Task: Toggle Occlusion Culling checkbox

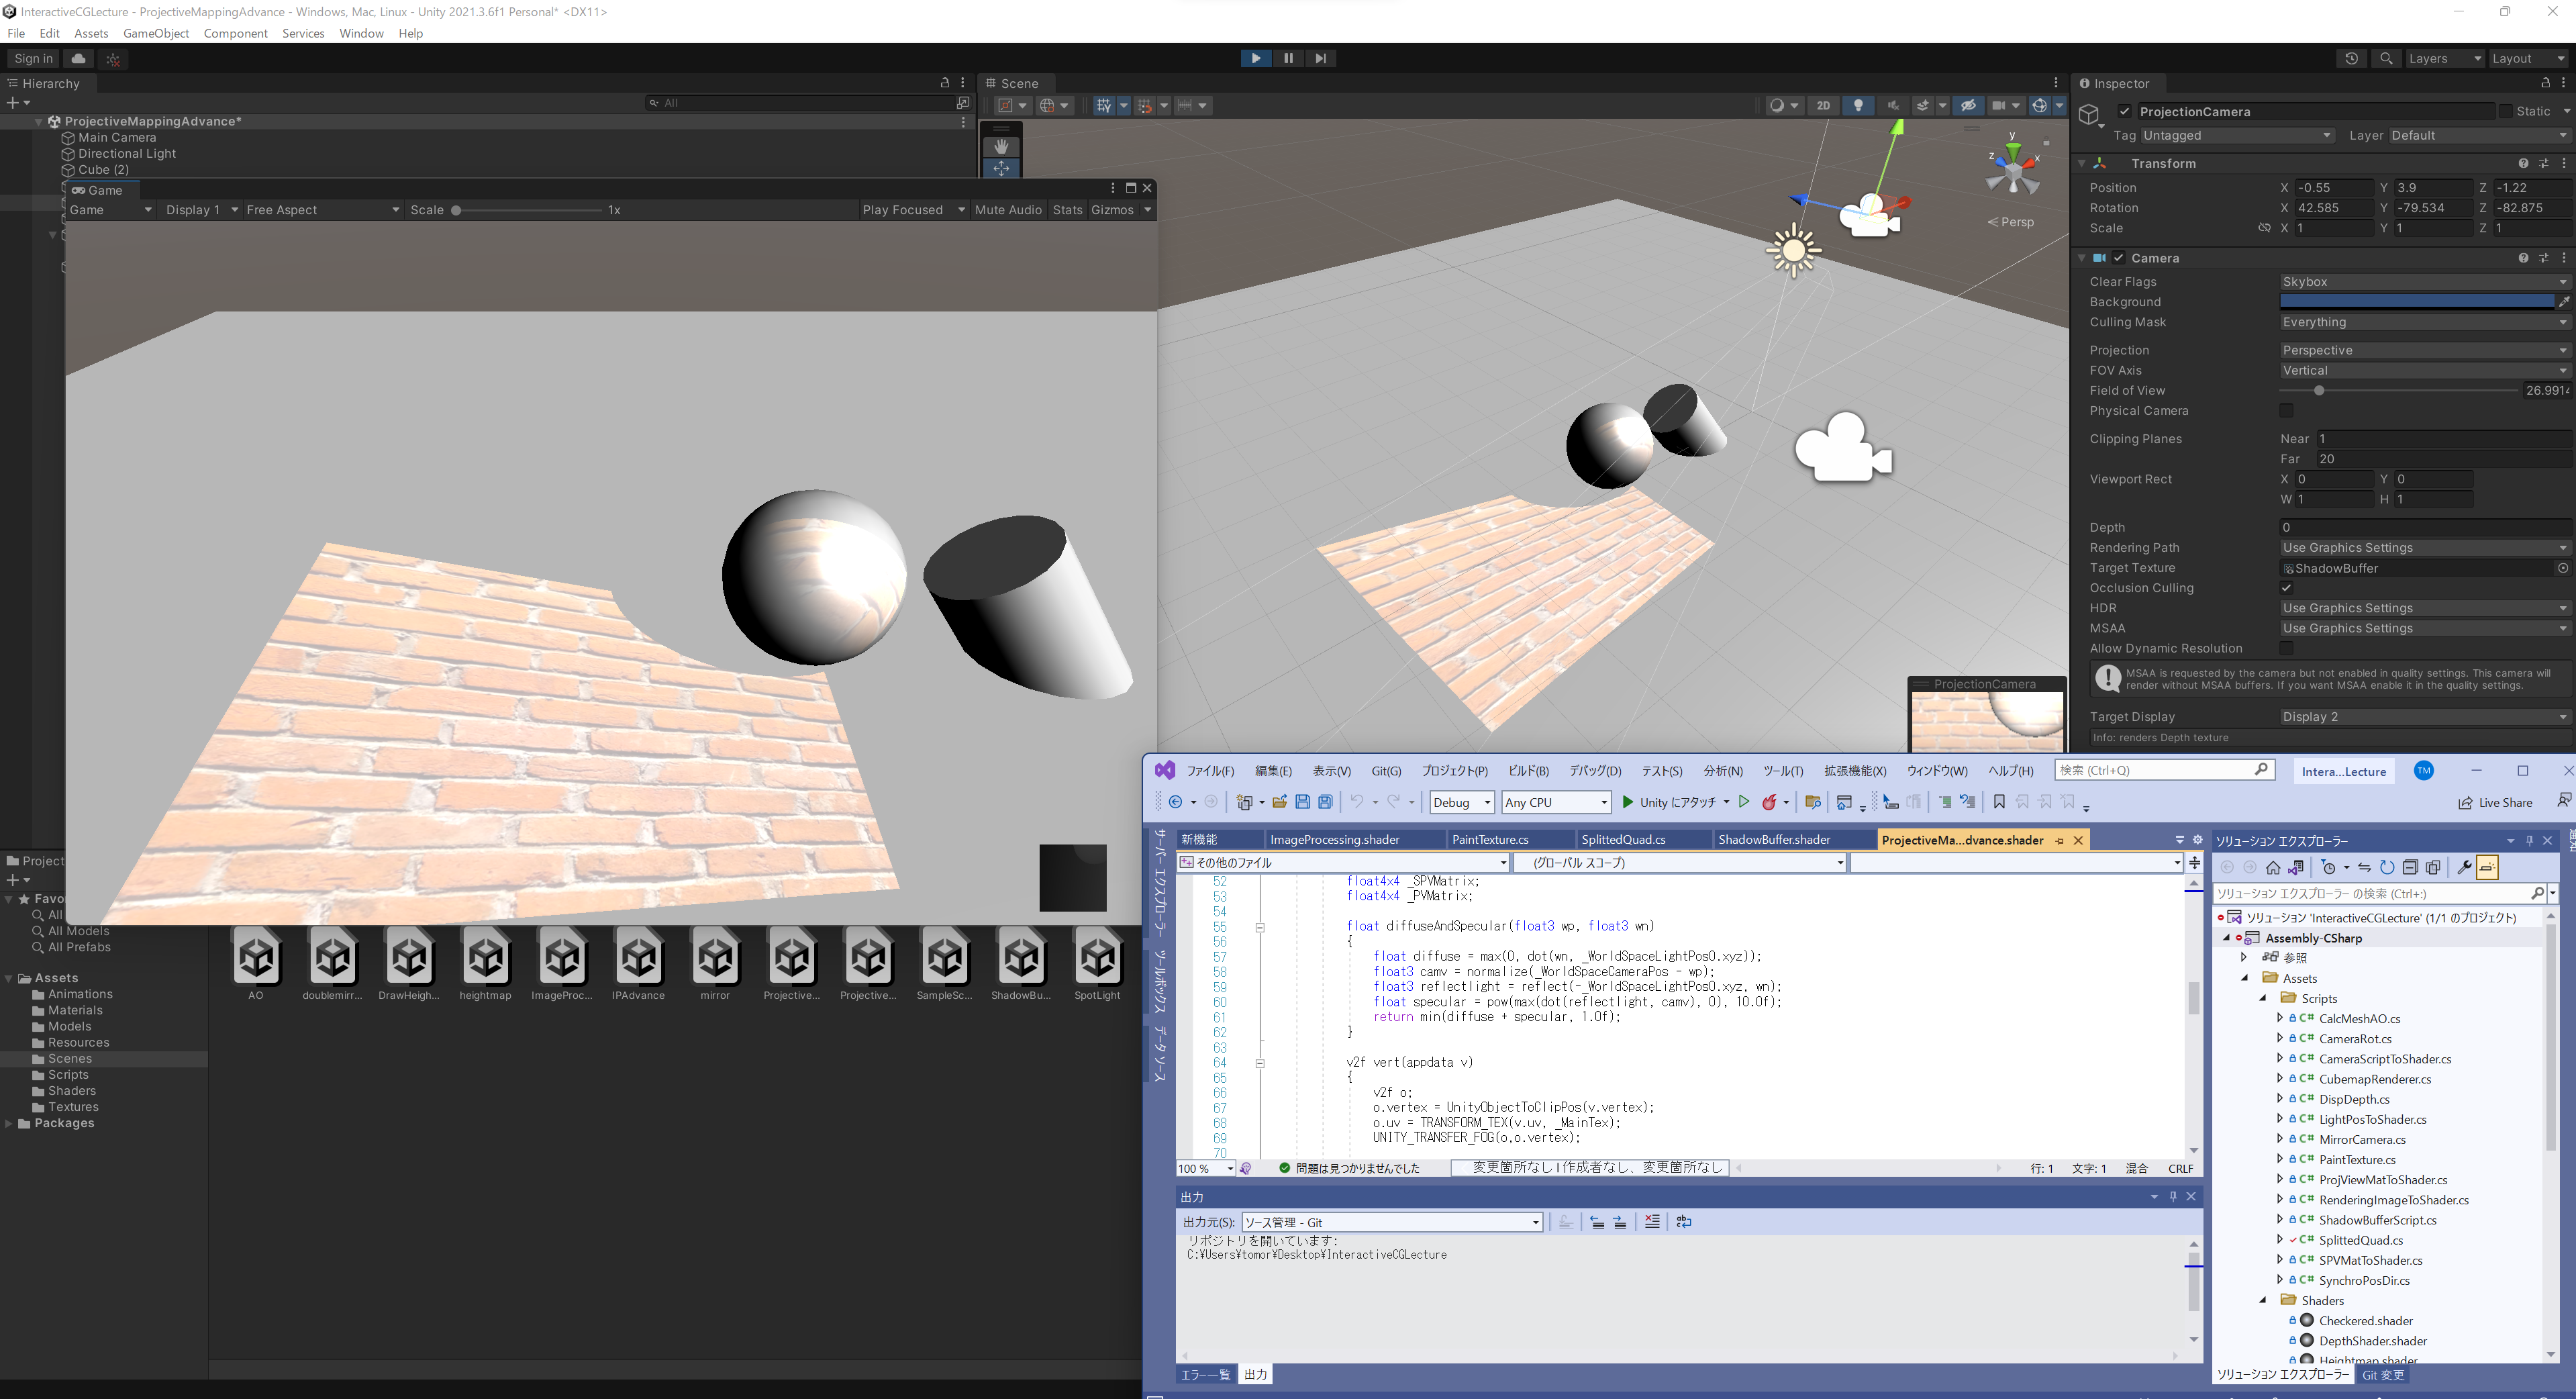Action: pos(2286,588)
